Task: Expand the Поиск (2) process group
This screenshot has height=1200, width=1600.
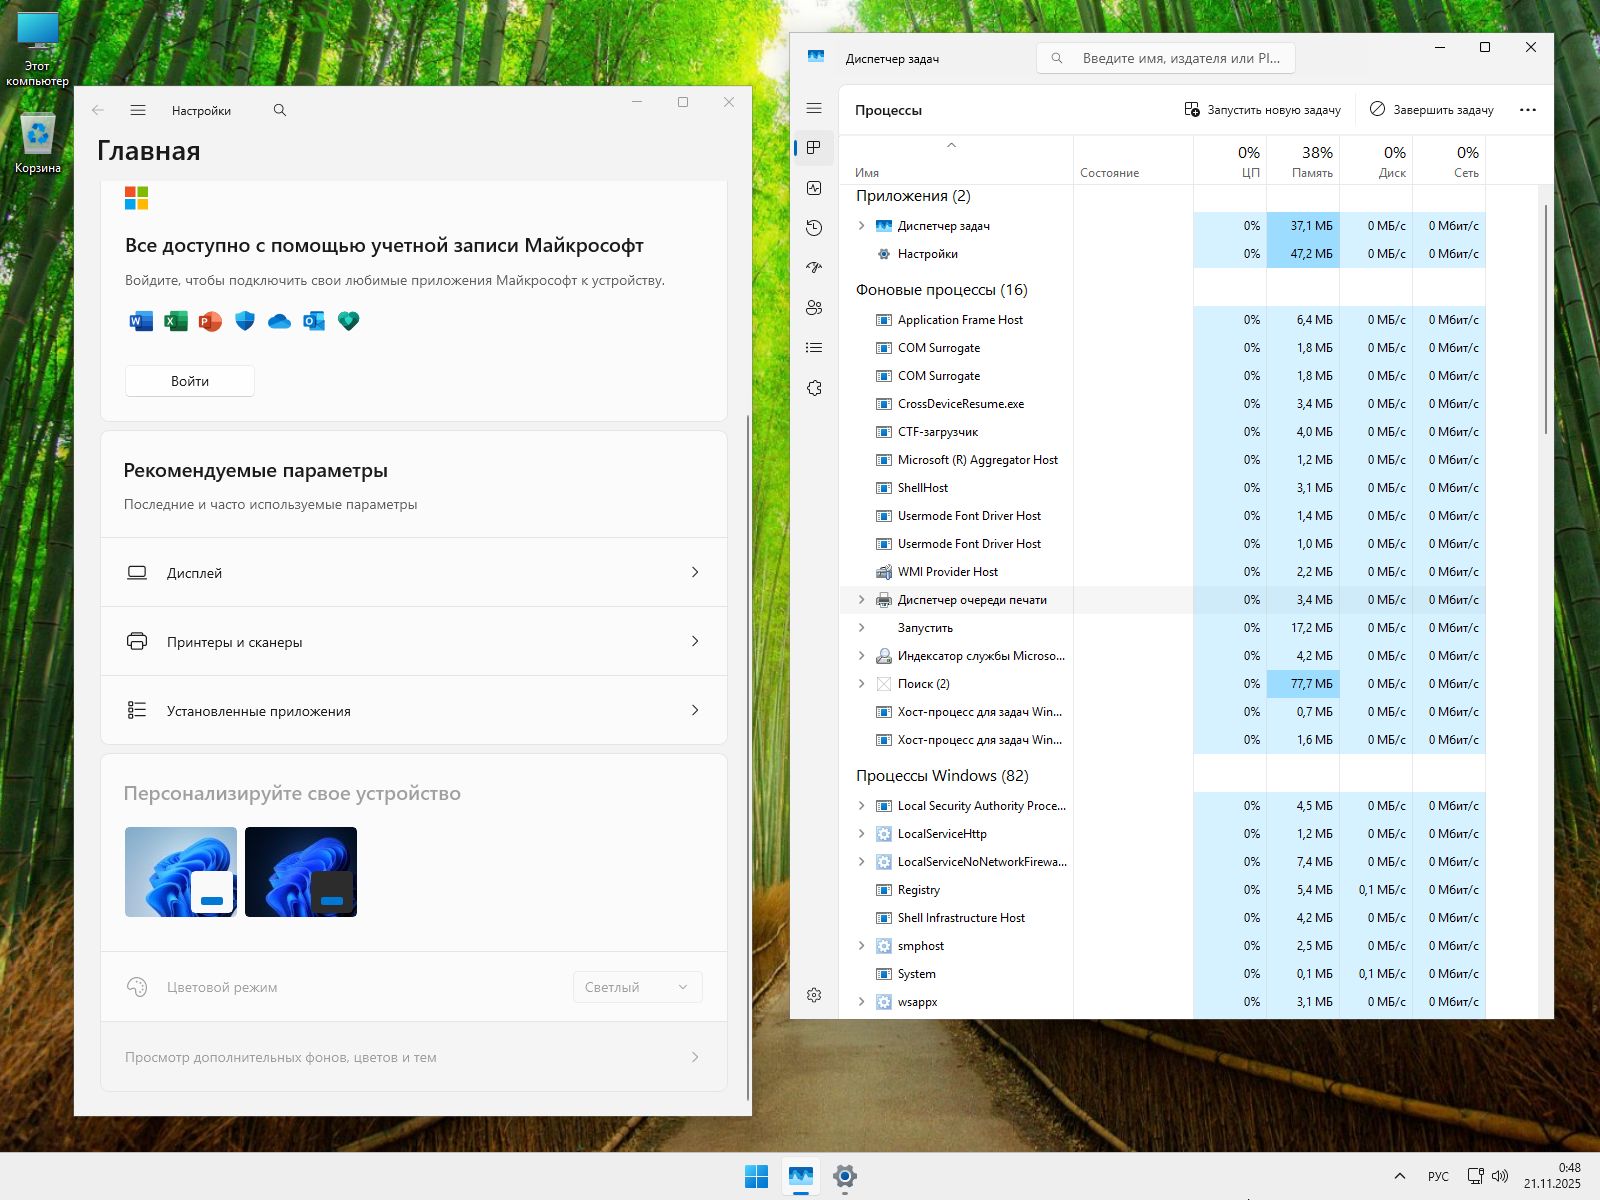Action: [x=862, y=684]
